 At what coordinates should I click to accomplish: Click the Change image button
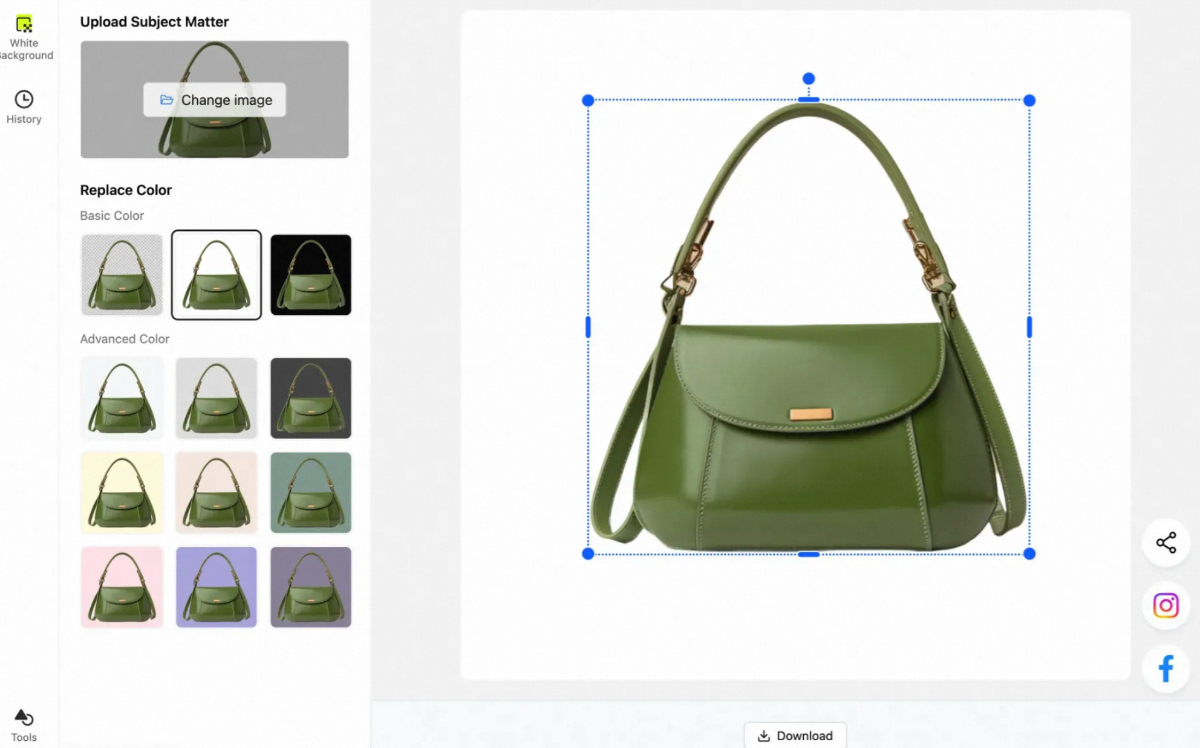pyautogui.click(x=215, y=100)
